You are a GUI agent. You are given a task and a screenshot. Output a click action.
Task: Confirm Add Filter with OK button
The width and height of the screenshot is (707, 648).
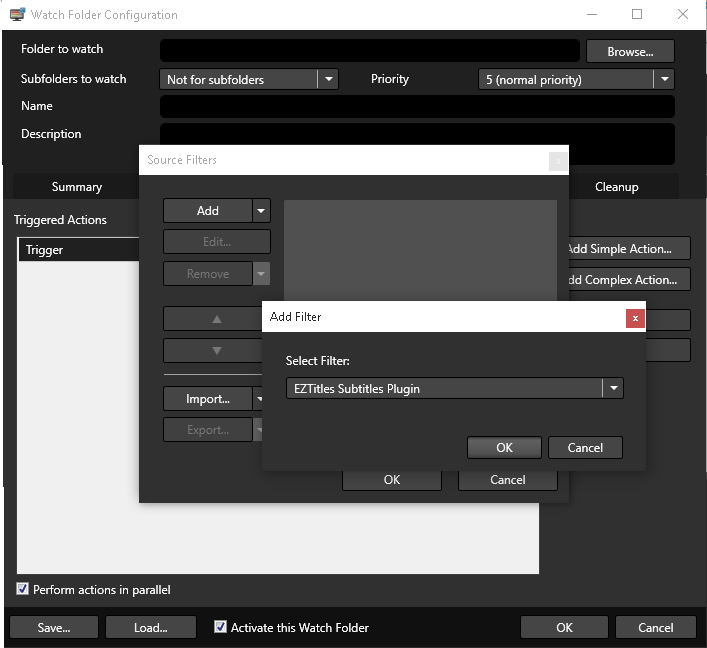[x=504, y=447]
